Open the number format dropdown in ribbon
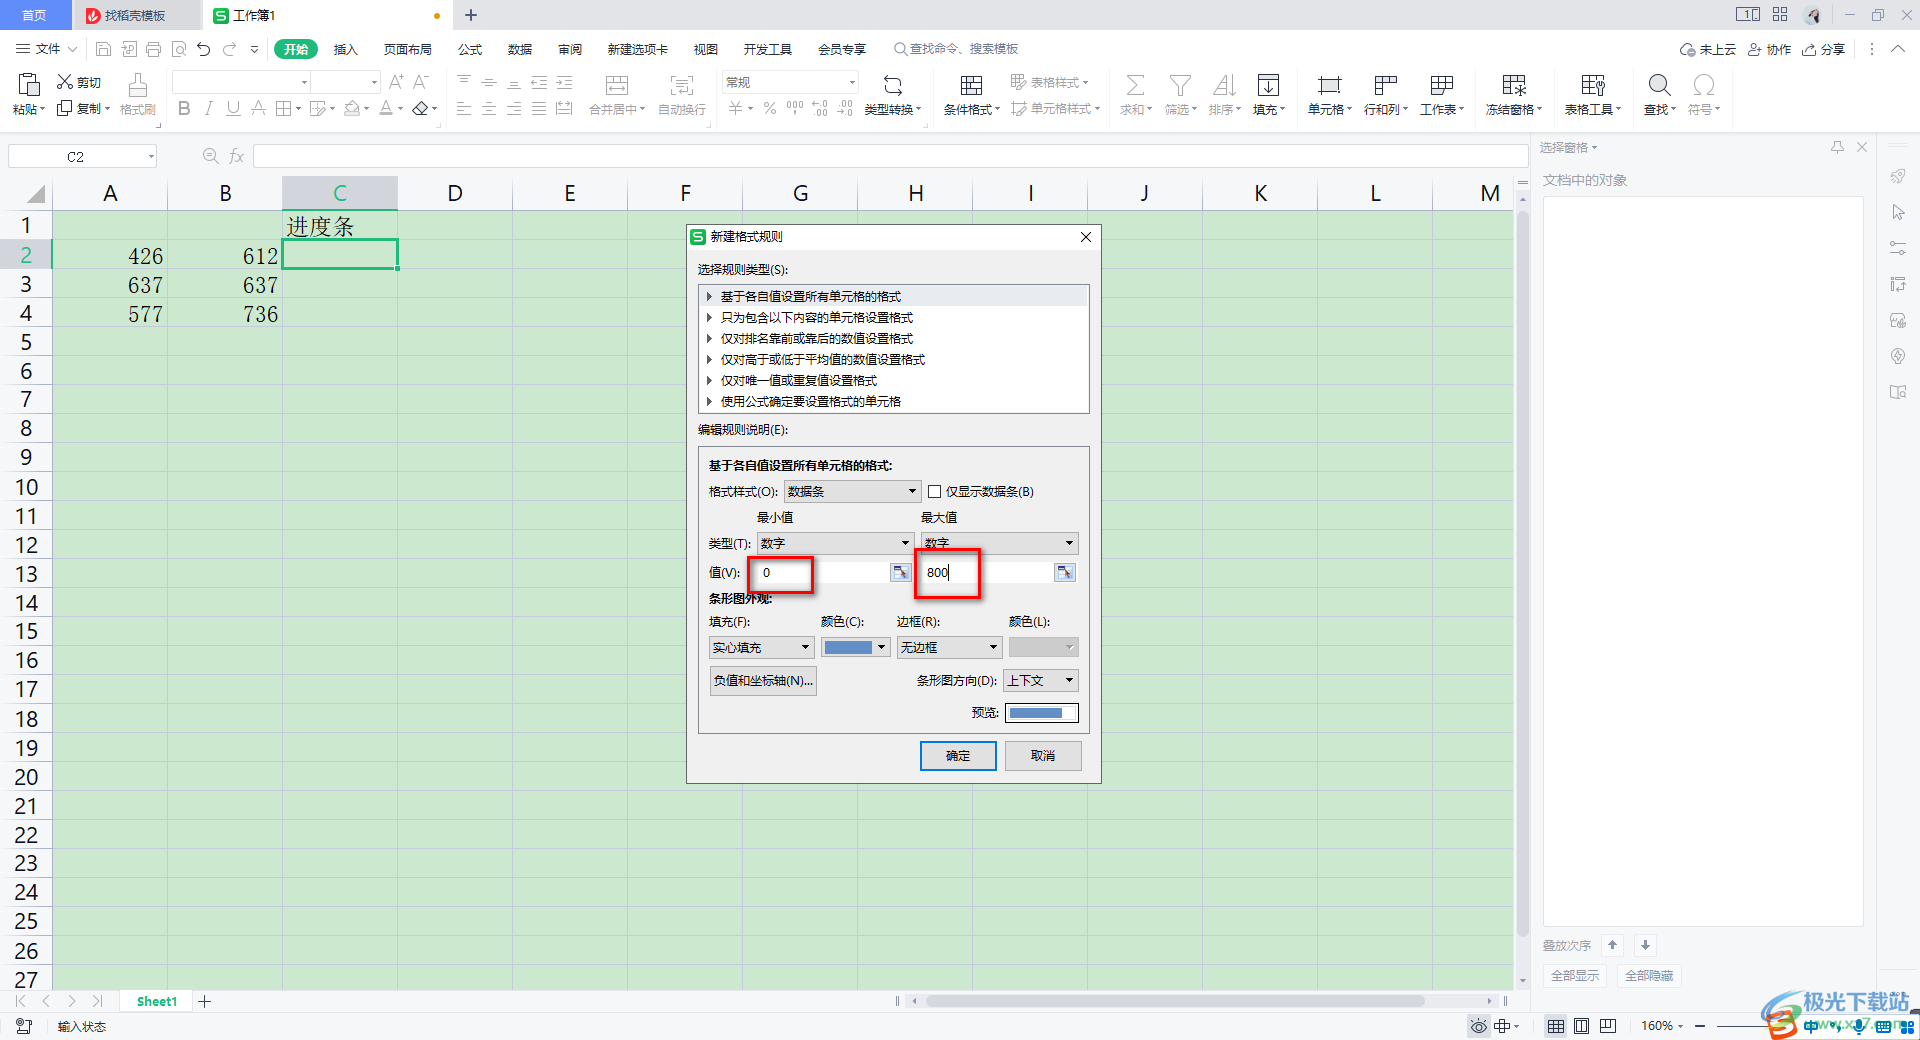 [852, 82]
